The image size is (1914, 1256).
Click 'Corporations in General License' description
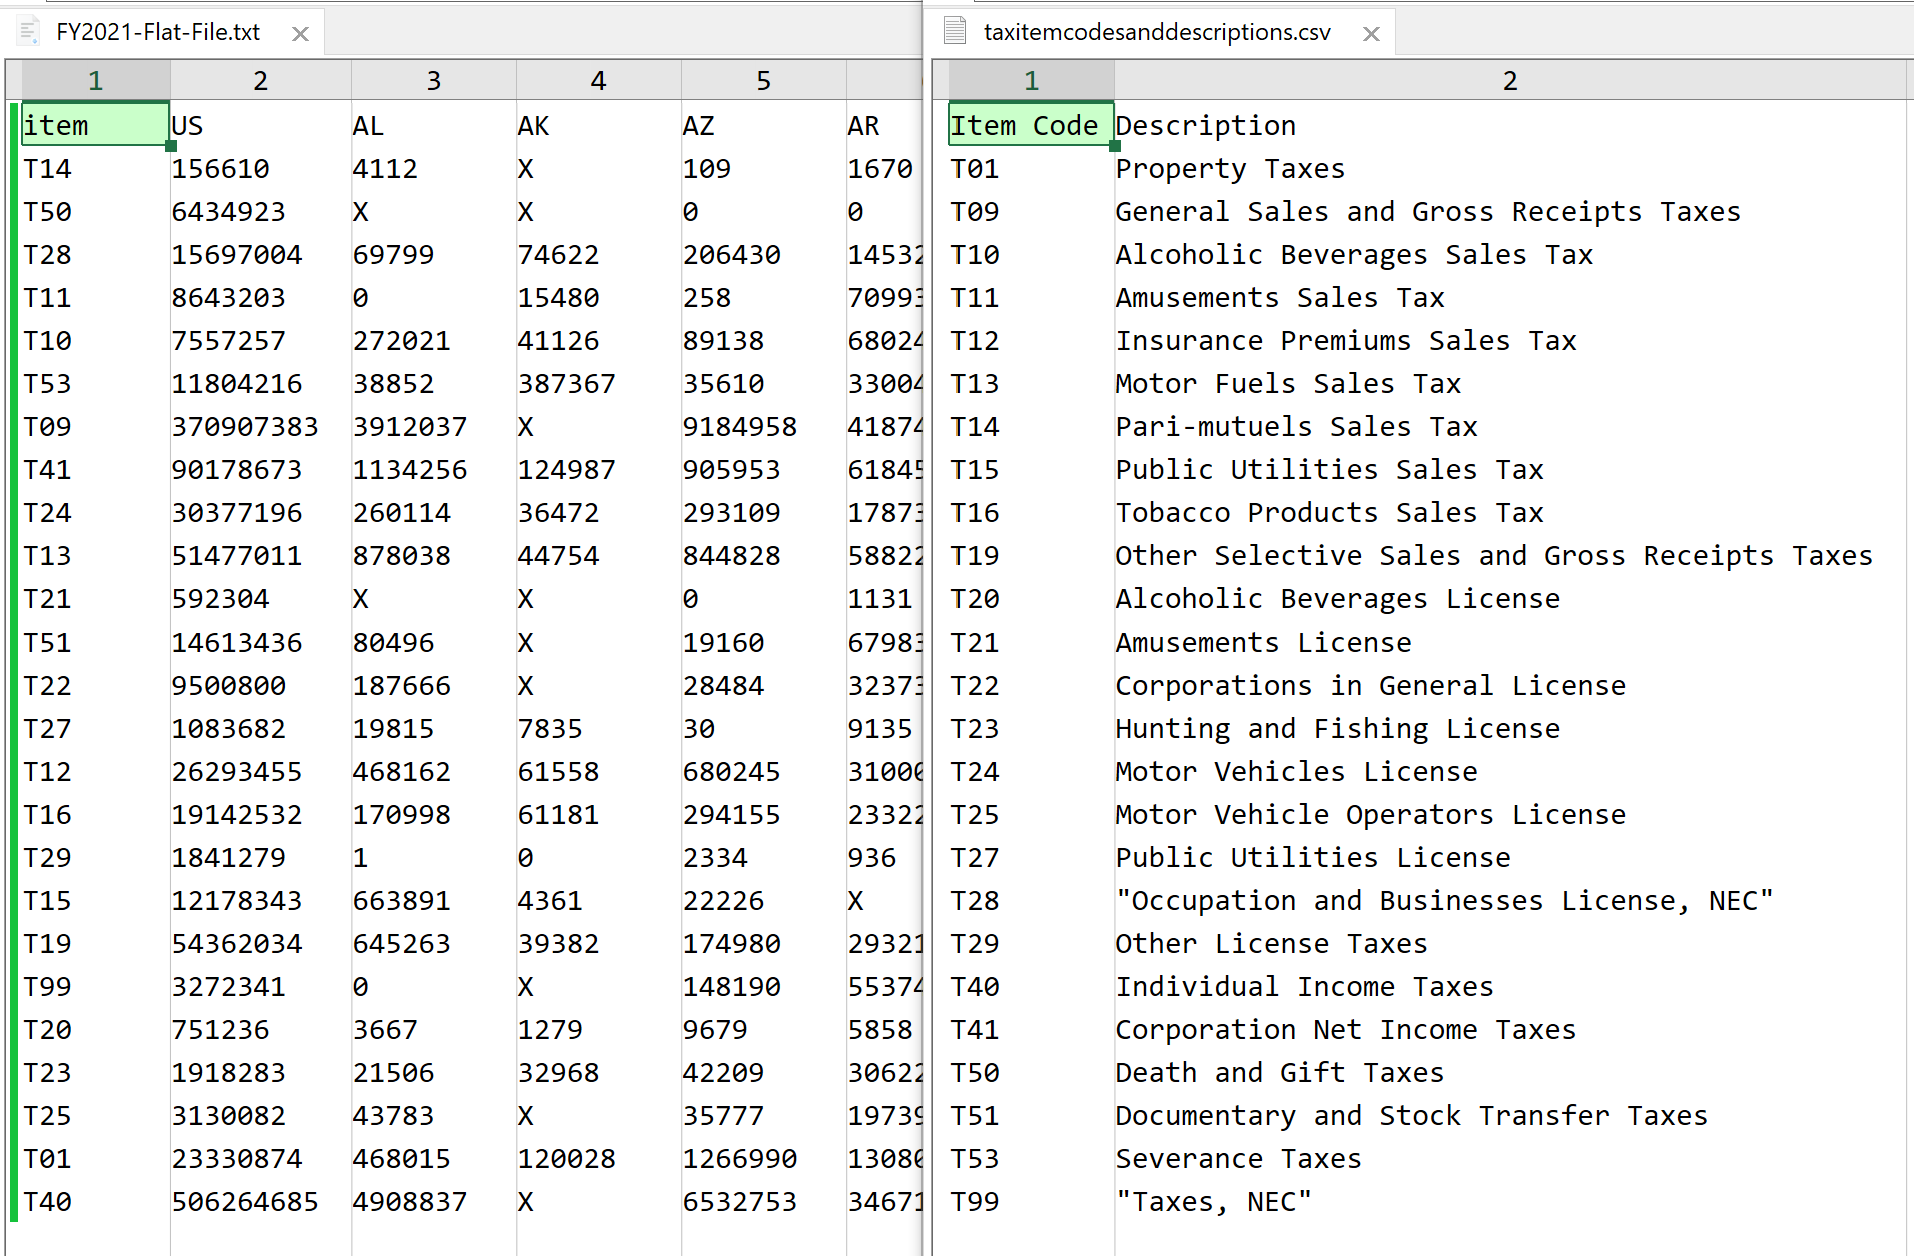point(1371,686)
